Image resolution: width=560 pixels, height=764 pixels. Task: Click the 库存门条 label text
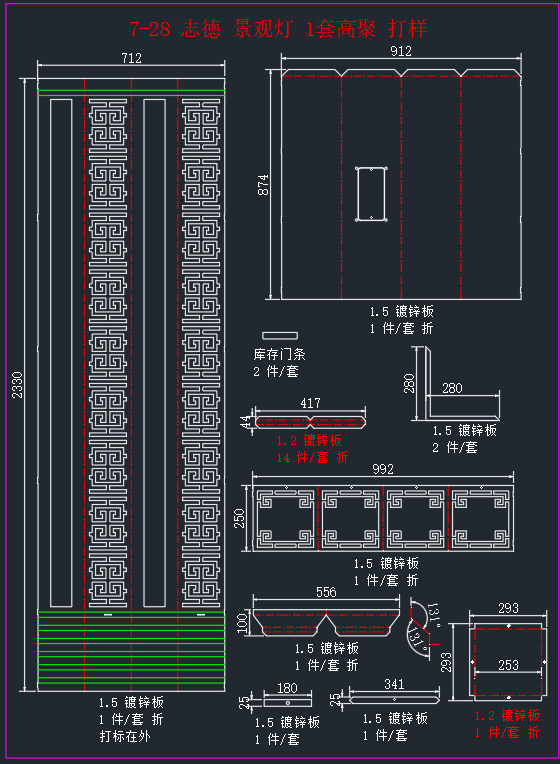coord(279,354)
